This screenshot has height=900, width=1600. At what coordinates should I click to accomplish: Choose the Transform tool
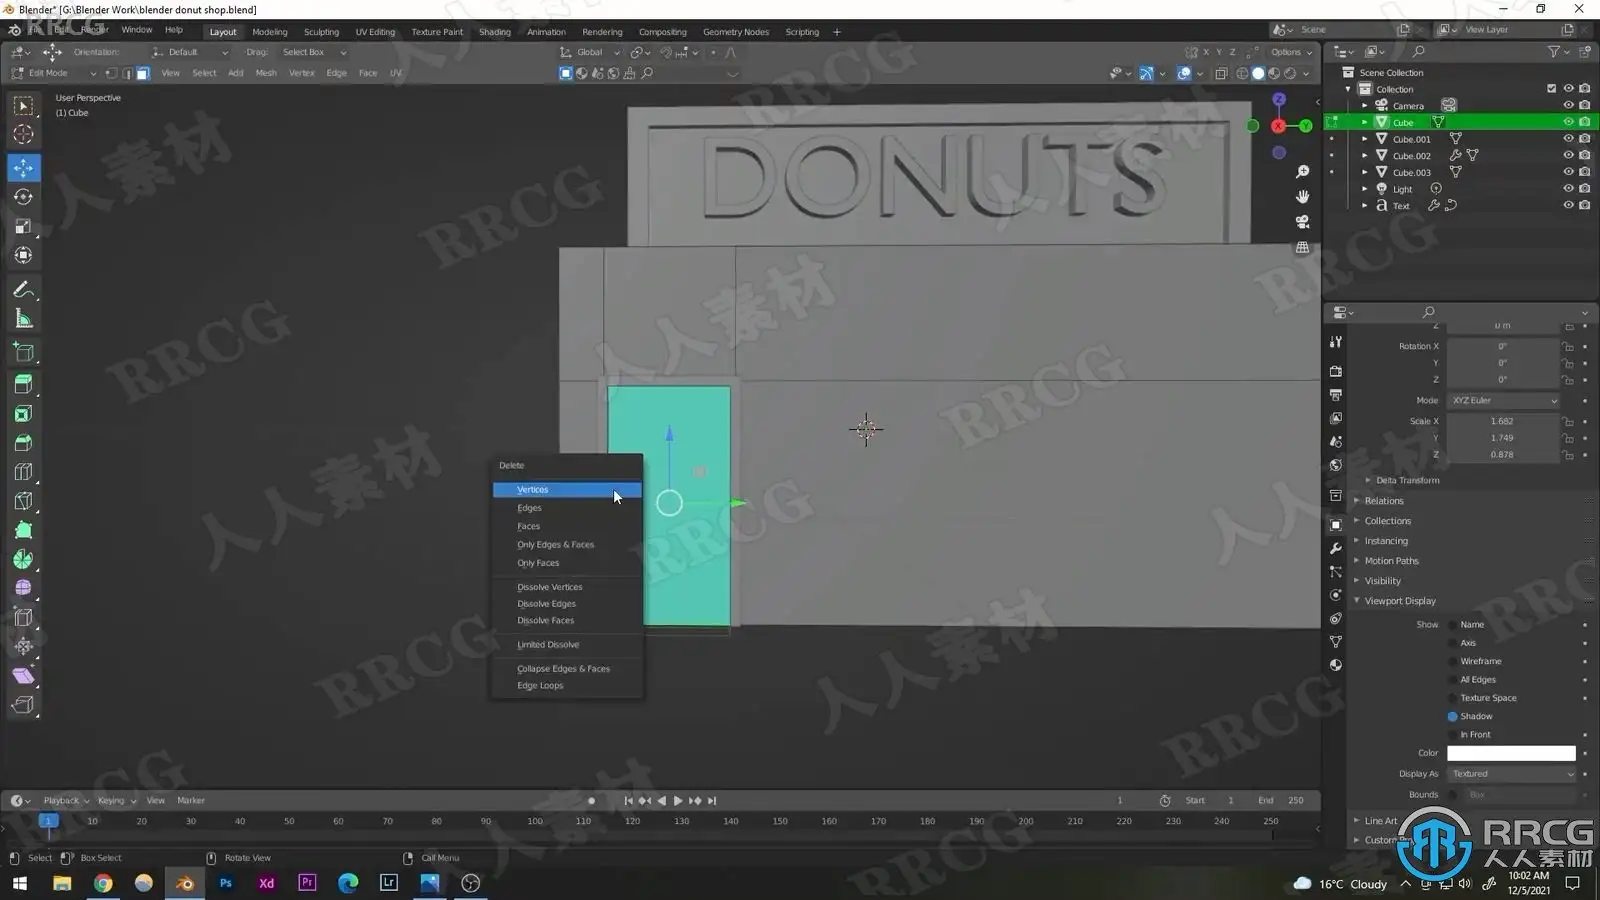tap(23, 255)
